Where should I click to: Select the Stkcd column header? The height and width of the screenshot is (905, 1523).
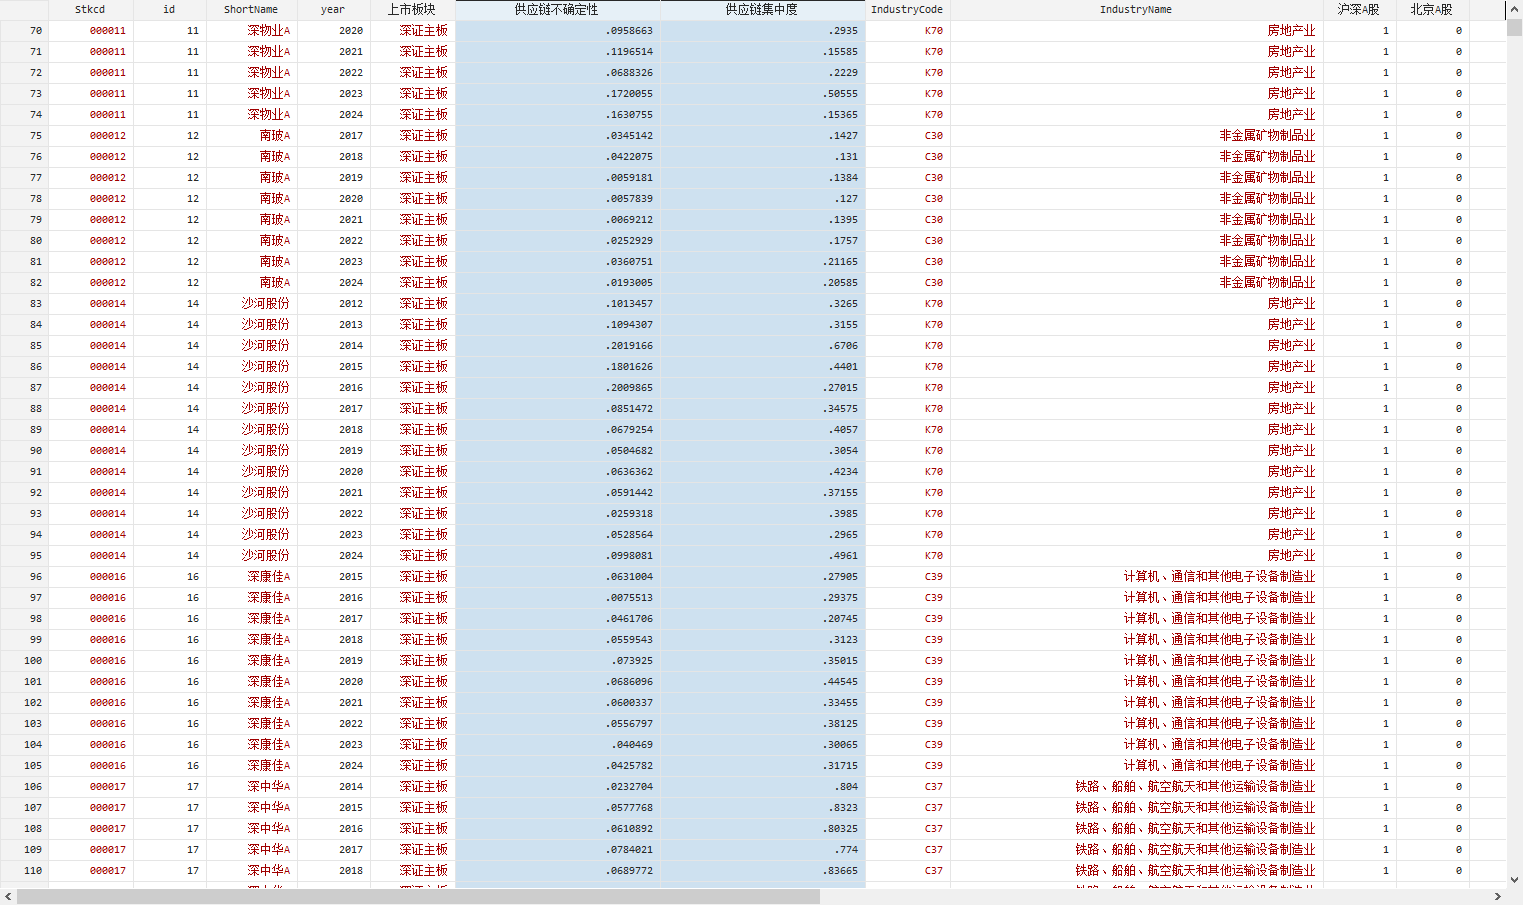(90, 9)
